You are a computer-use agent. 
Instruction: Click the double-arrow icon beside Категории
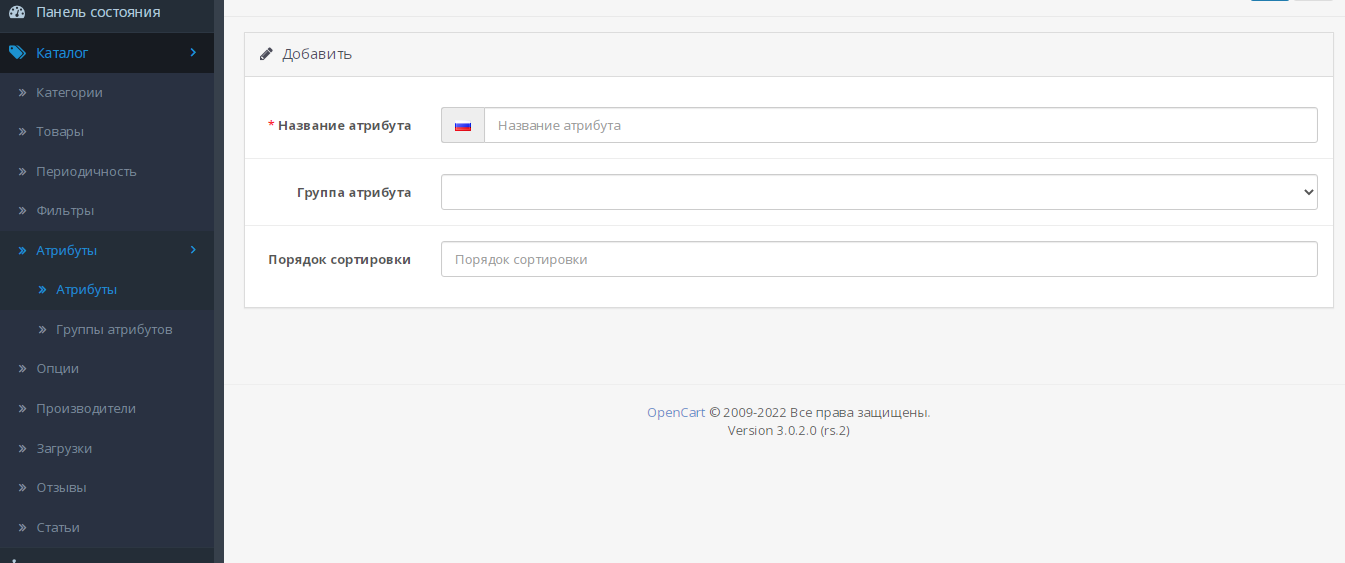click(23, 93)
